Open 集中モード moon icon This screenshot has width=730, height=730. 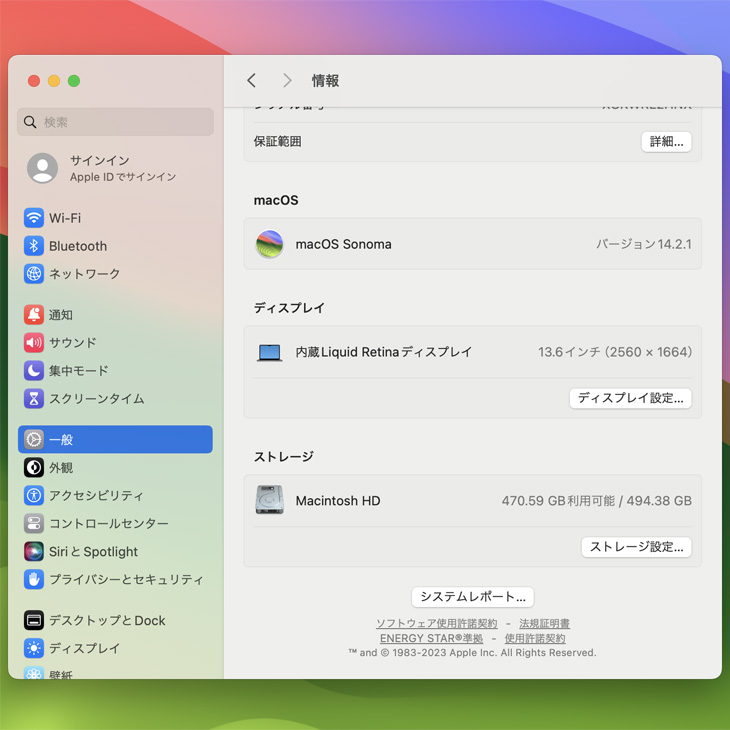34,371
